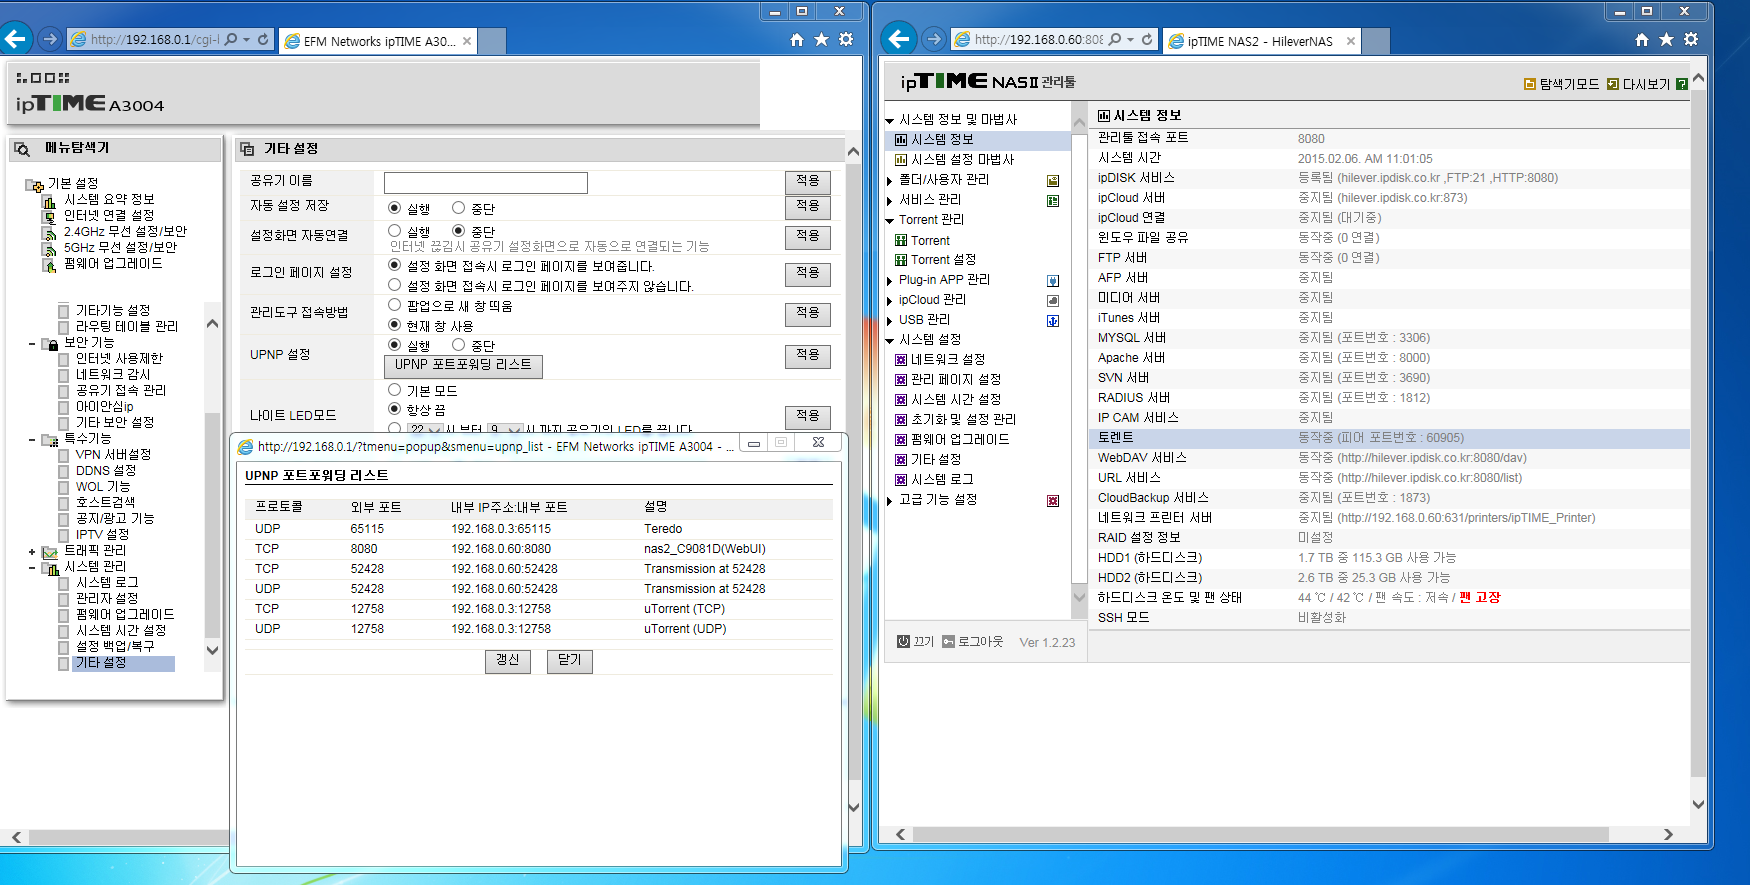Go back in the ipTIME NAS2 browser window
This screenshot has width=1750, height=885.
click(900, 39)
